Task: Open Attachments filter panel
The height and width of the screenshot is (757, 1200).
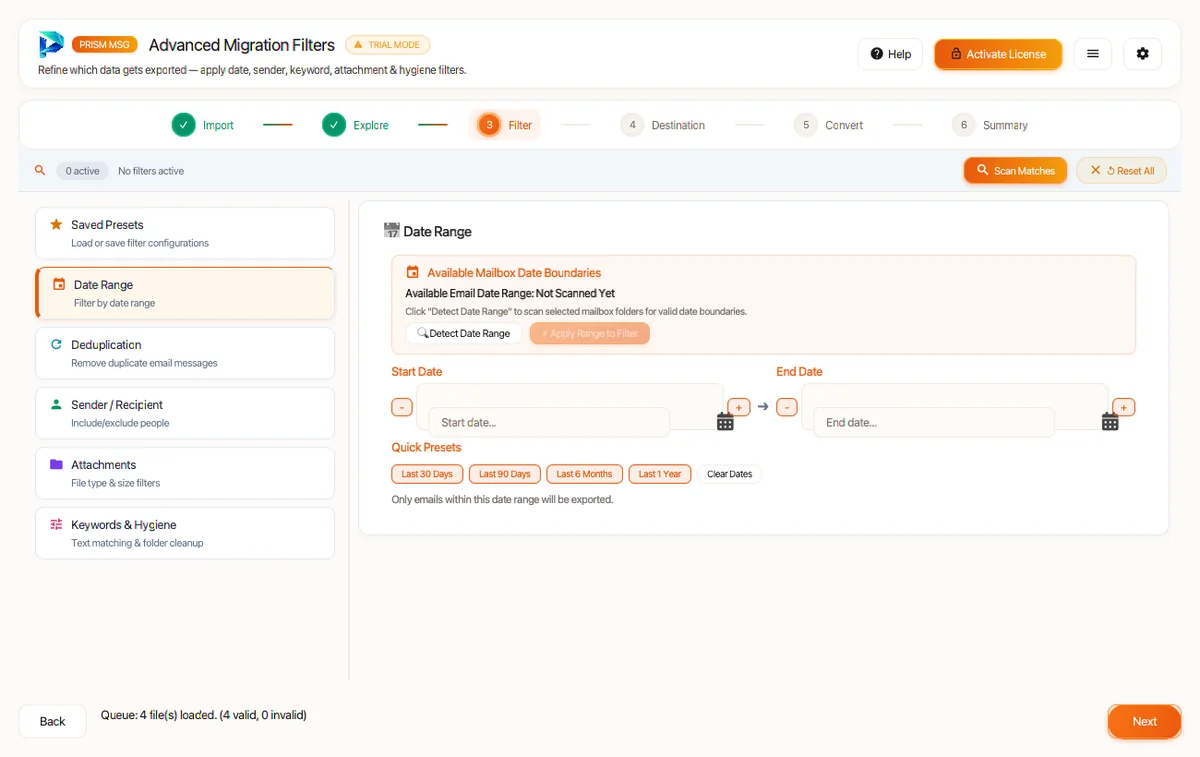Action: pos(185,473)
